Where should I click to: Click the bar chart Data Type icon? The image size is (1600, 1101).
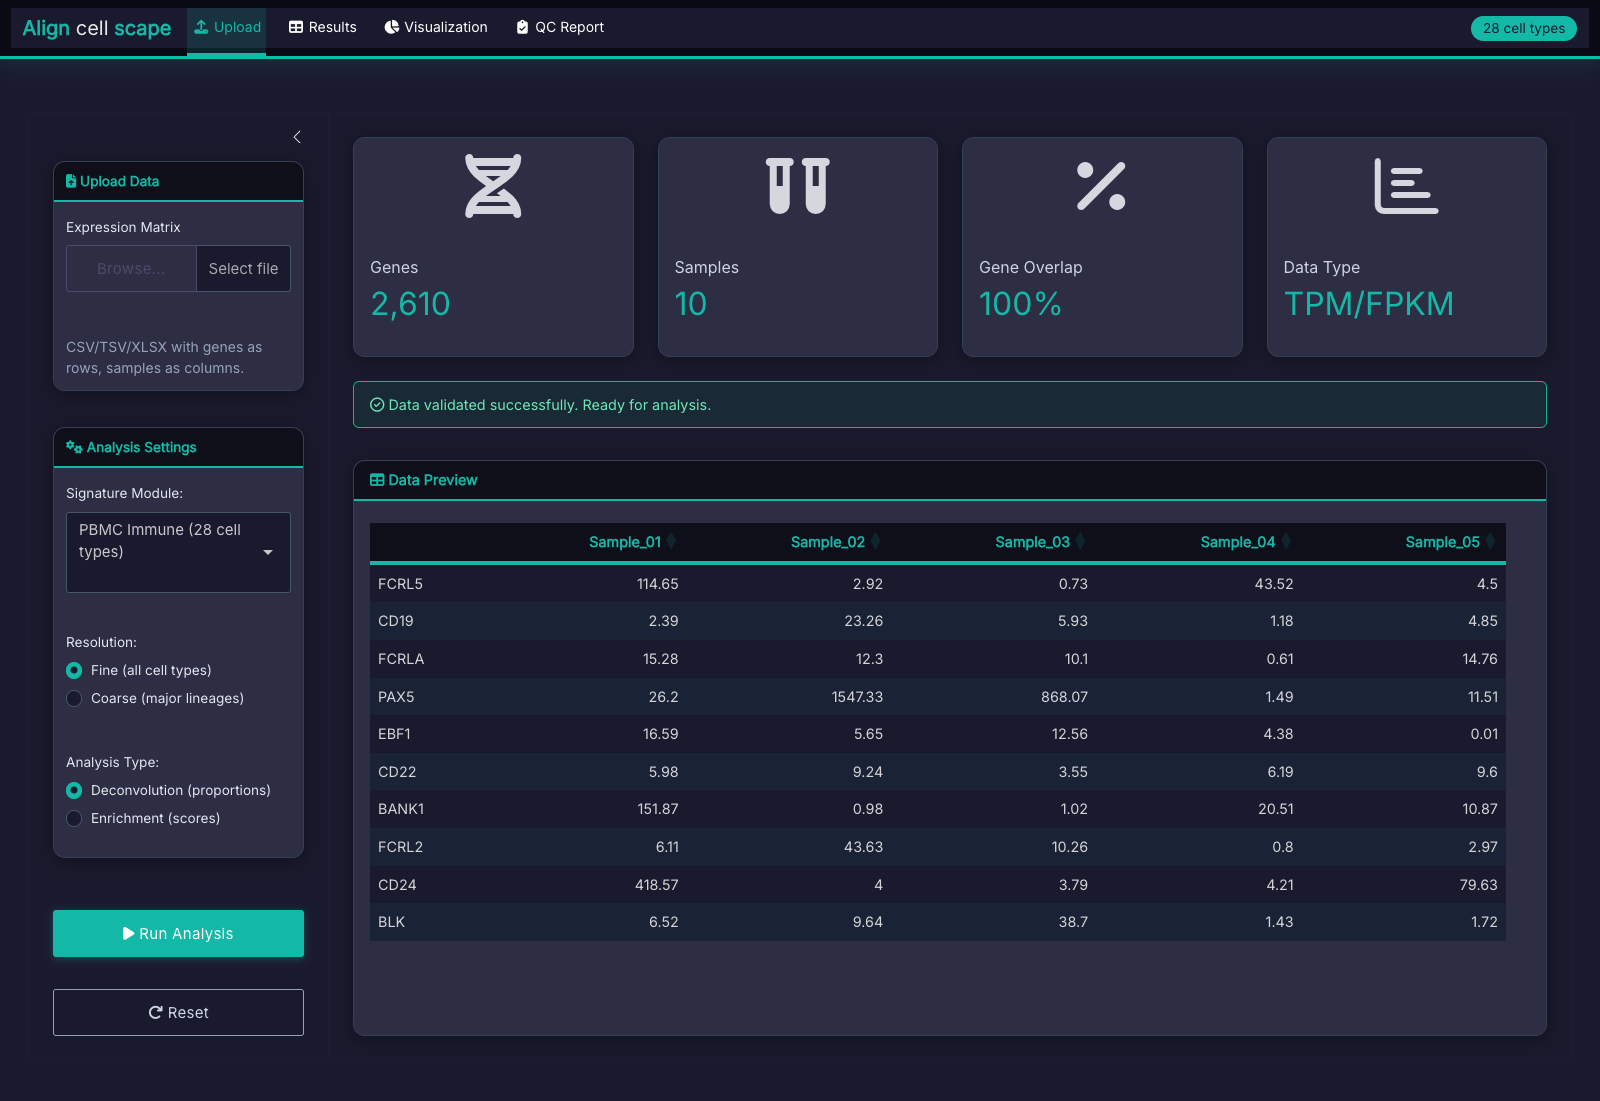(x=1406, y=186)
